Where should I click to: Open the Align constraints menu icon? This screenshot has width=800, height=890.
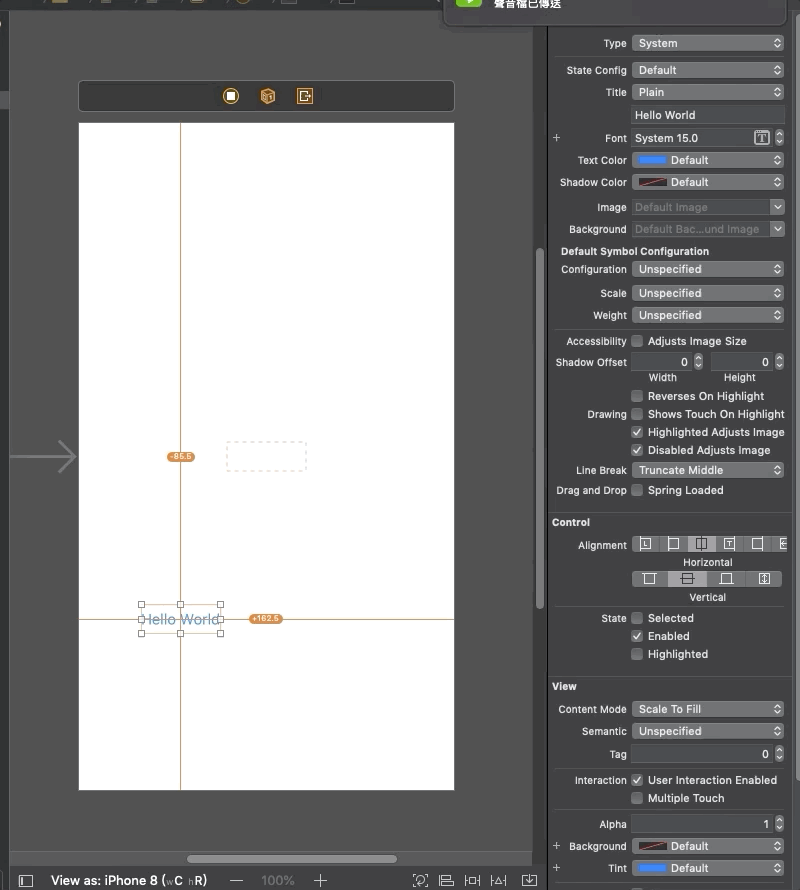click(x=447, y=880)
